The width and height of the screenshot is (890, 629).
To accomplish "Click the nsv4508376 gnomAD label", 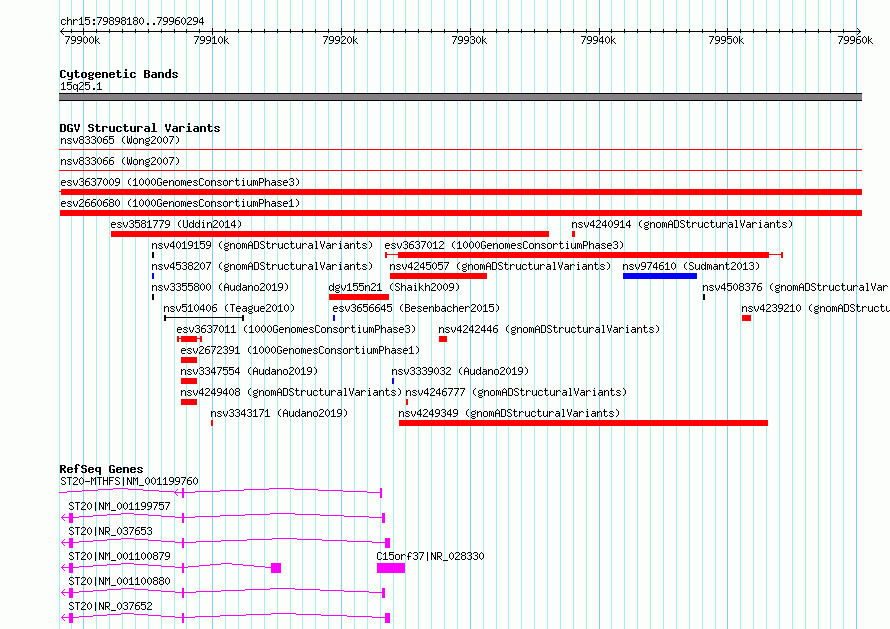I will click(x=796, y=287).
